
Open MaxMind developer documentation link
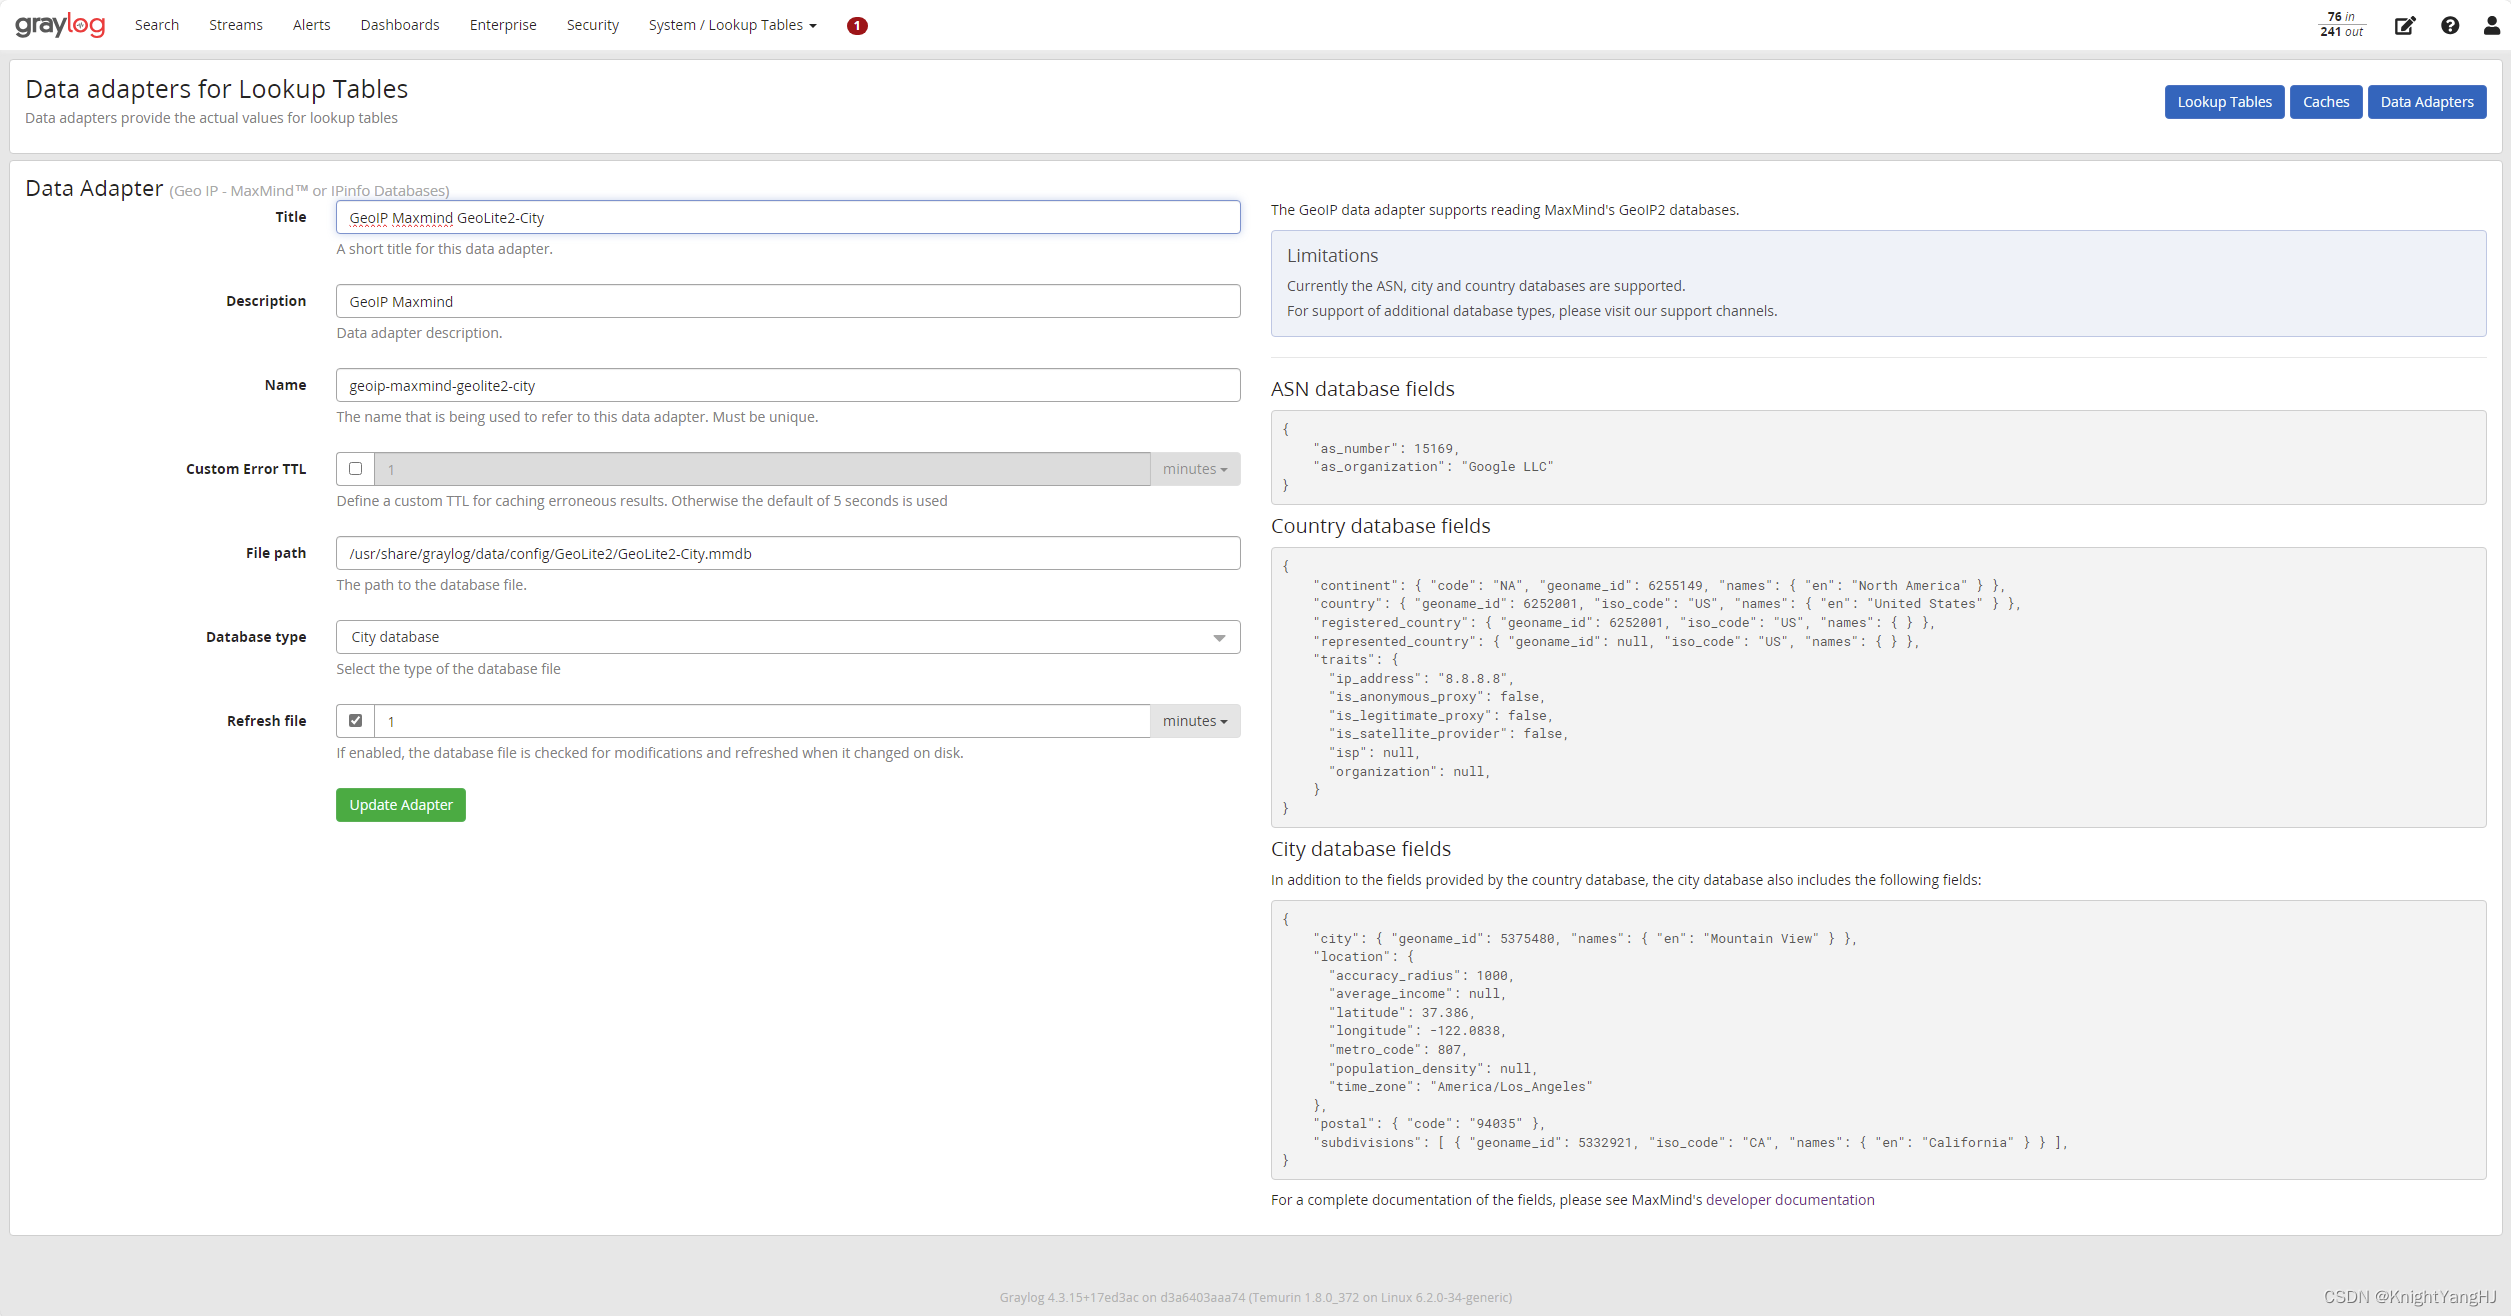point(1790,1200)
